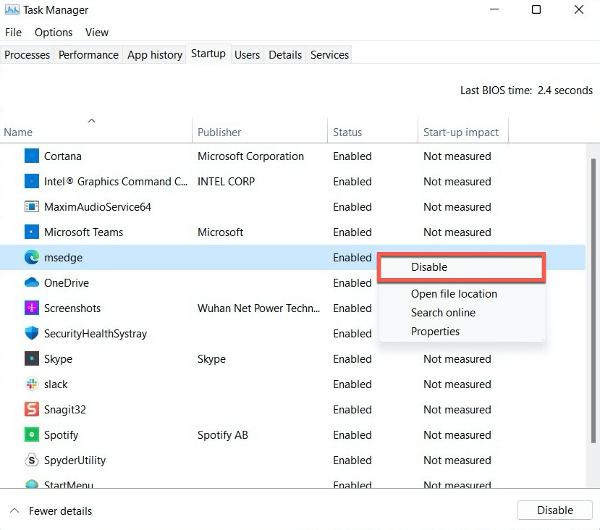This screenshot has height=530, width=600.
Task: Click the INTEL CORP publisher cell
Action: pyautogui.click(x=226, y=181)
